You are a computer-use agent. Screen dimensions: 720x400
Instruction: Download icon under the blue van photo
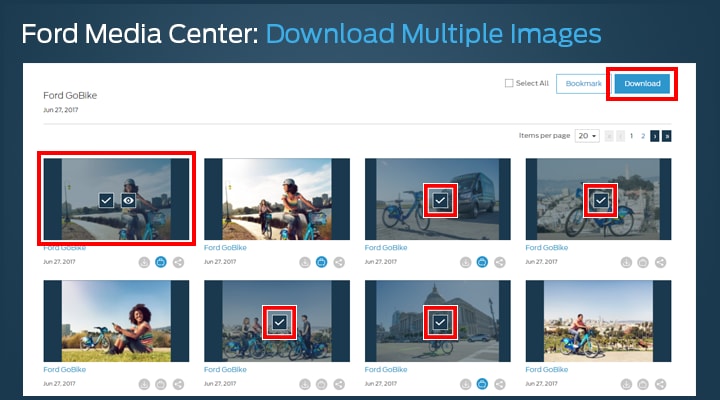coord(466,262)
